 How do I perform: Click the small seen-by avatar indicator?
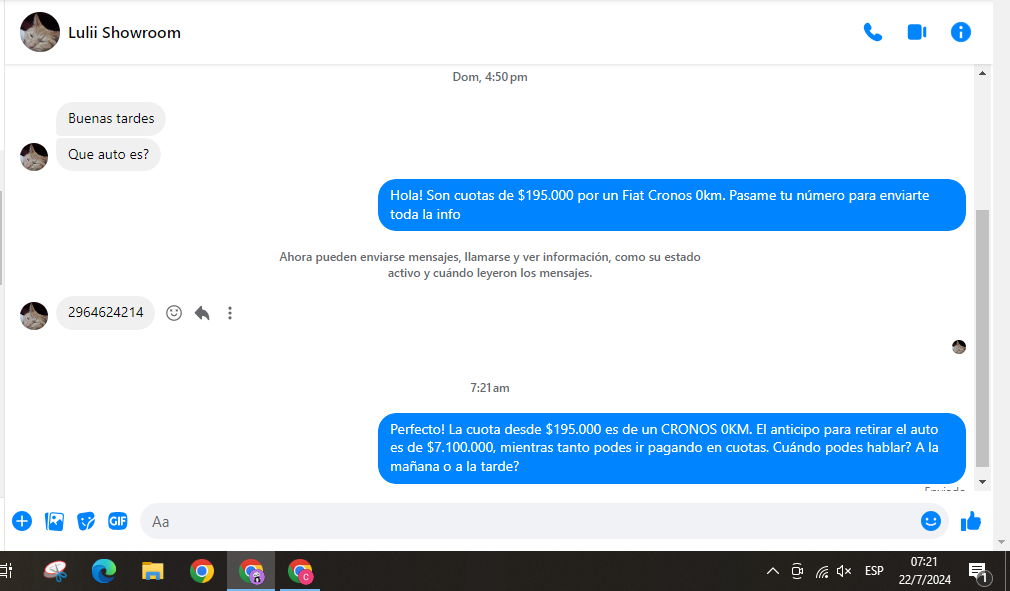(958, 347)
